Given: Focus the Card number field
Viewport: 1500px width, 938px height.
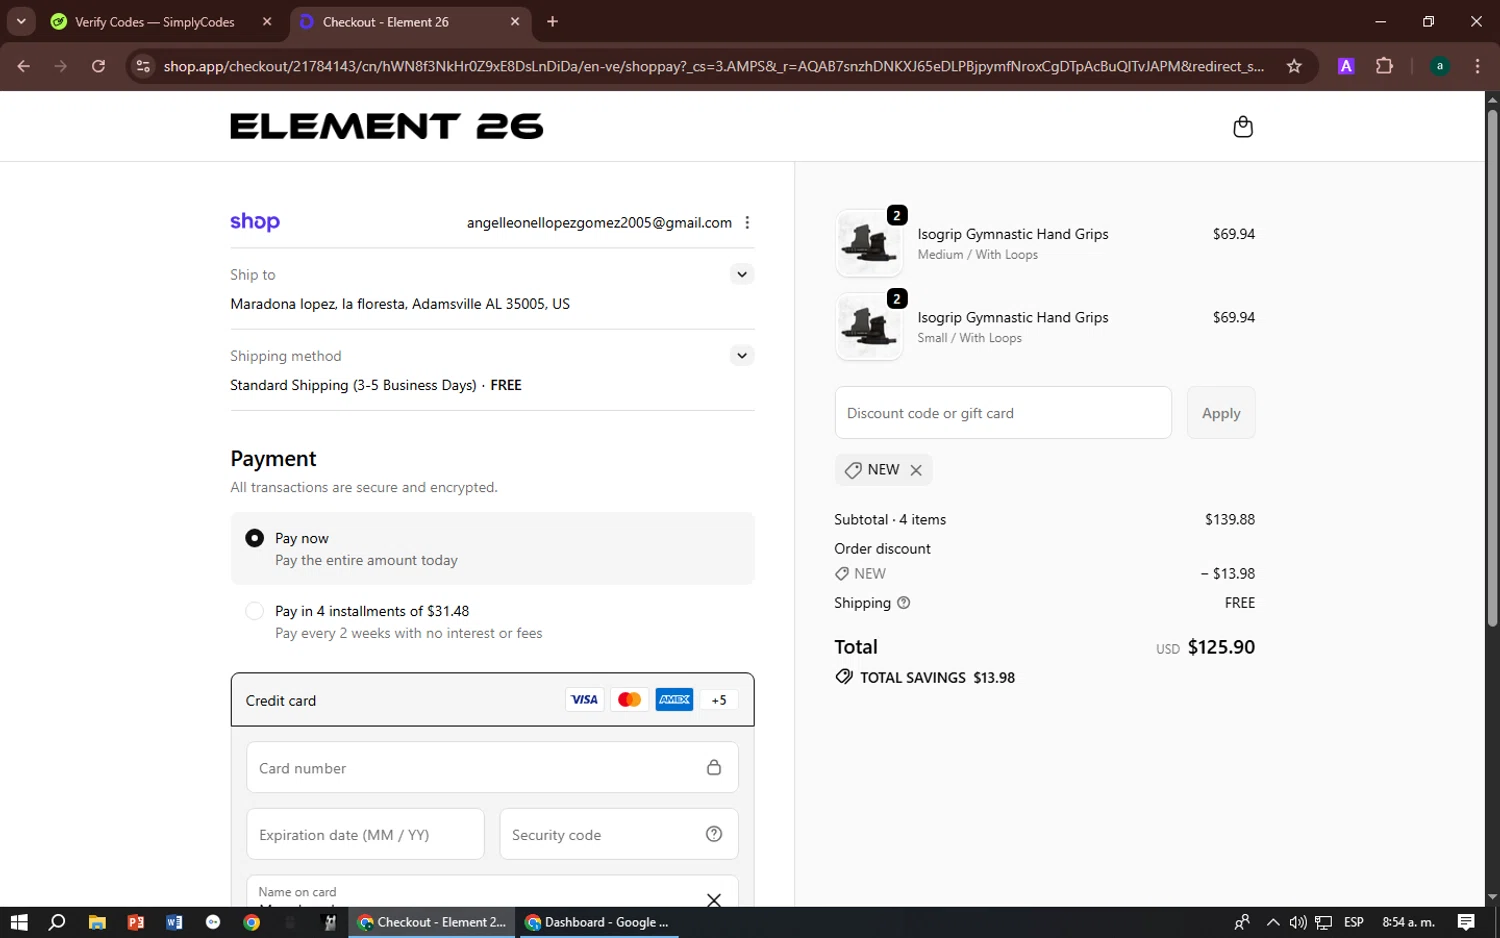Looking at the screenshot, I should click(x=492, y=768).
